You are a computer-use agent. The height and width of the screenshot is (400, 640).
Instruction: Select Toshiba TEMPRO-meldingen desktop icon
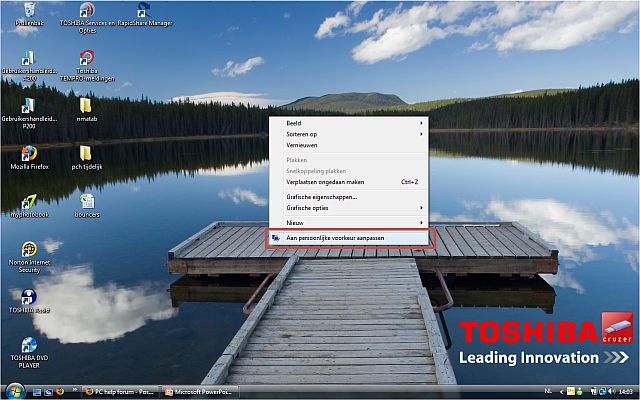pyautogui.click(x=87, y=66)
